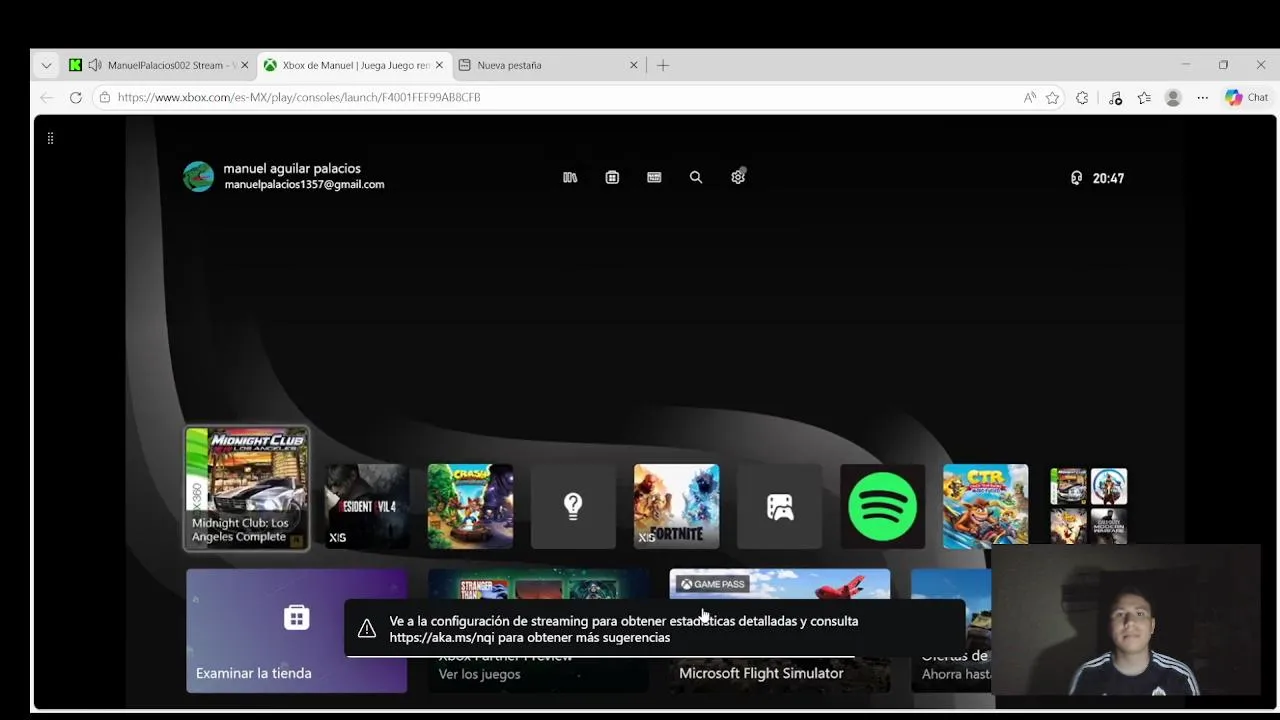
Task: Open the tab search dropdown arrow
Action: 46,65
